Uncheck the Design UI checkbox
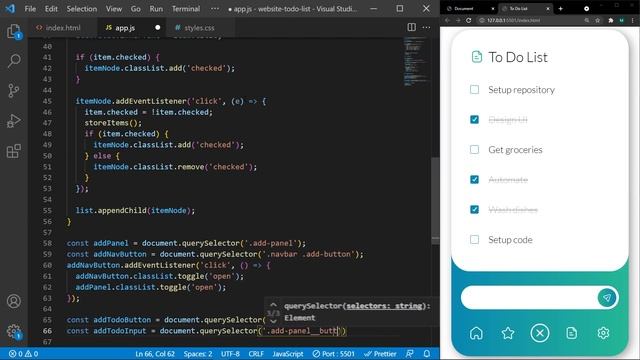 click(x=474, y=120)
